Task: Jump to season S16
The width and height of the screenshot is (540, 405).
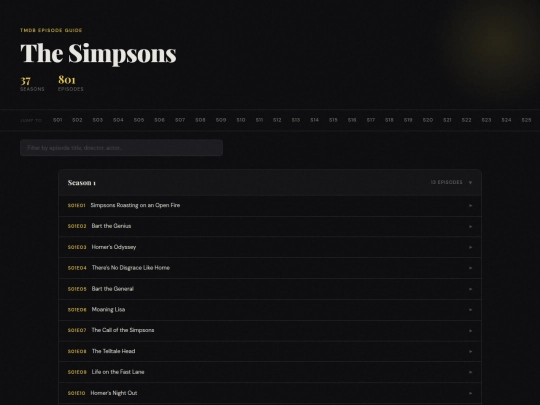Action: pyautogui.click(x=352, y=120)
